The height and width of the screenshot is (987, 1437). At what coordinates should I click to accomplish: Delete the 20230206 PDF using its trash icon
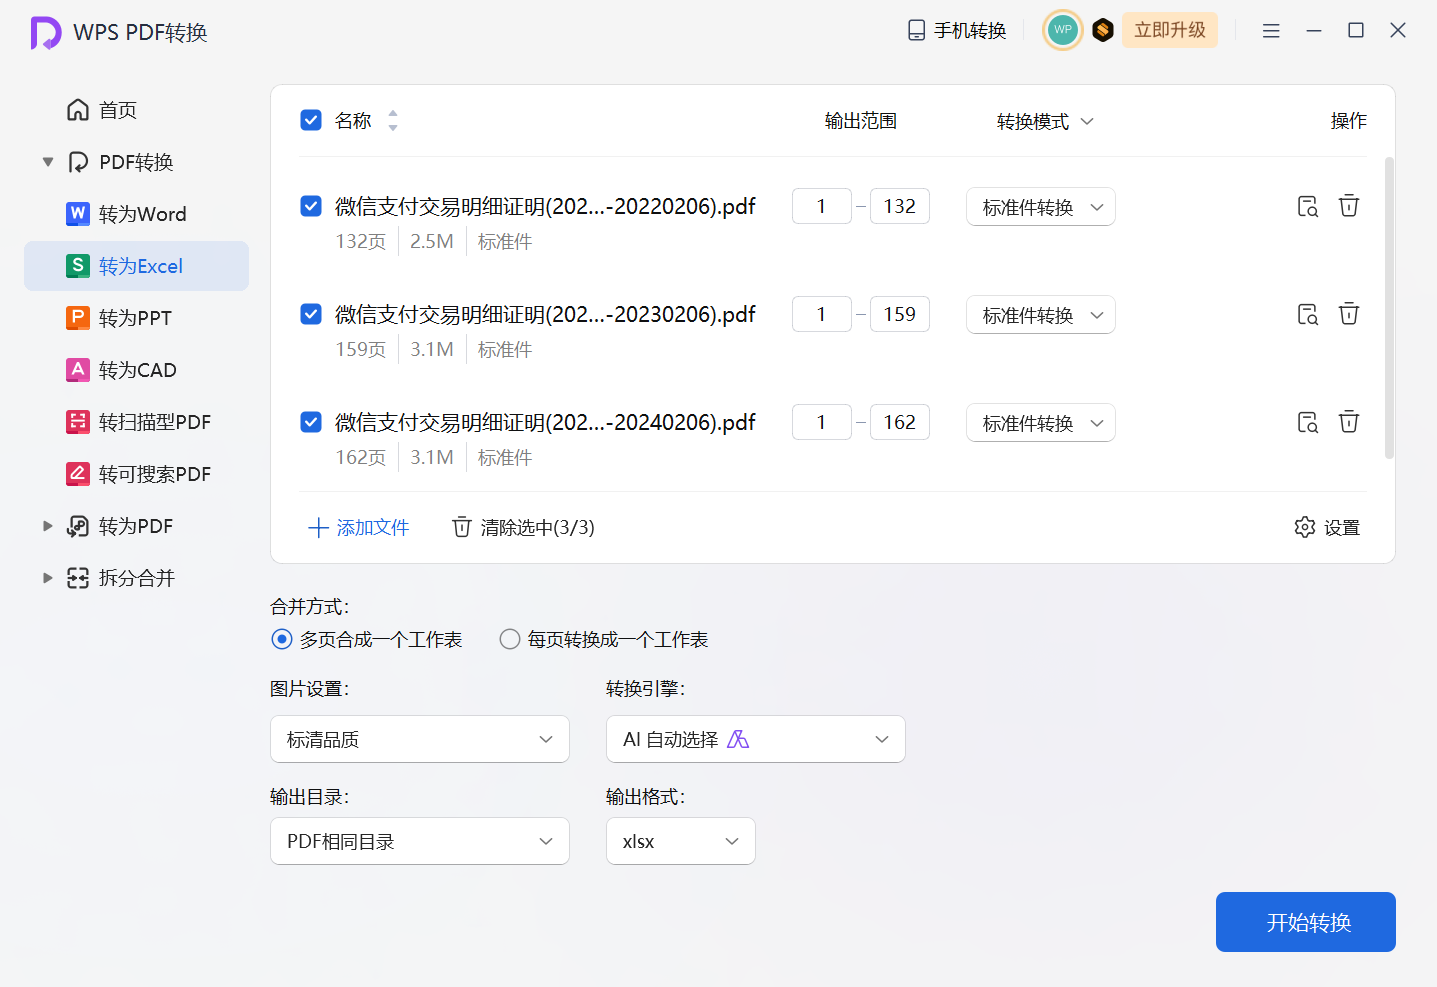[x=1349, y=314]
